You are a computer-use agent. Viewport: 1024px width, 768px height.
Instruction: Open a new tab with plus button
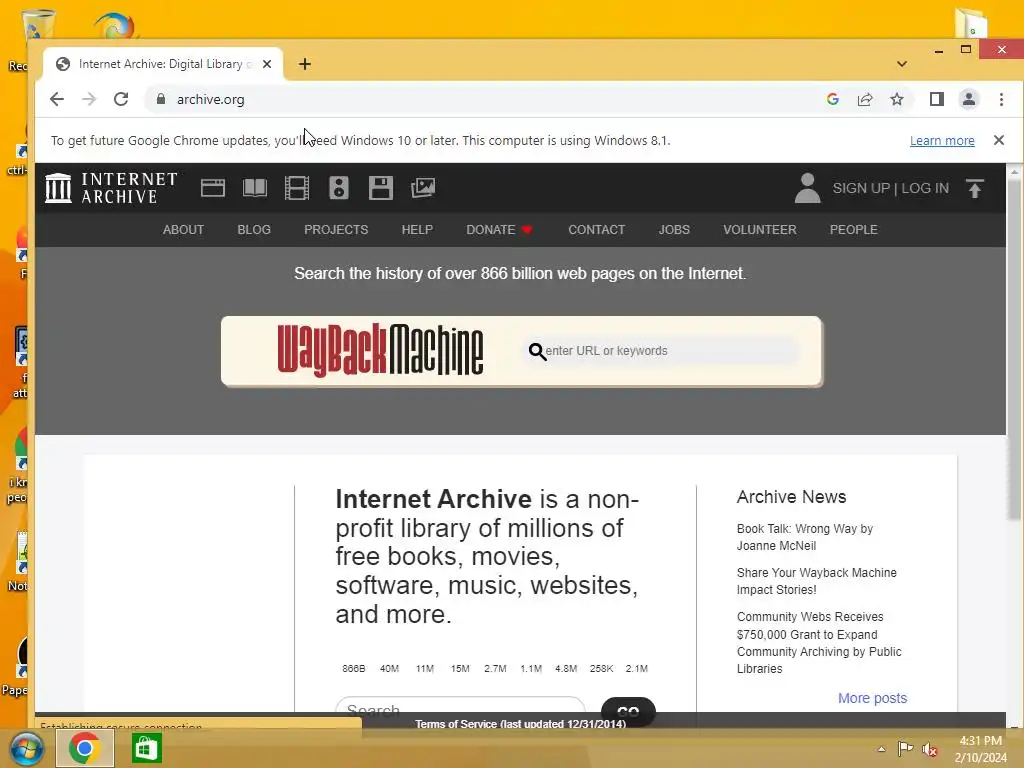click(304, 64)
